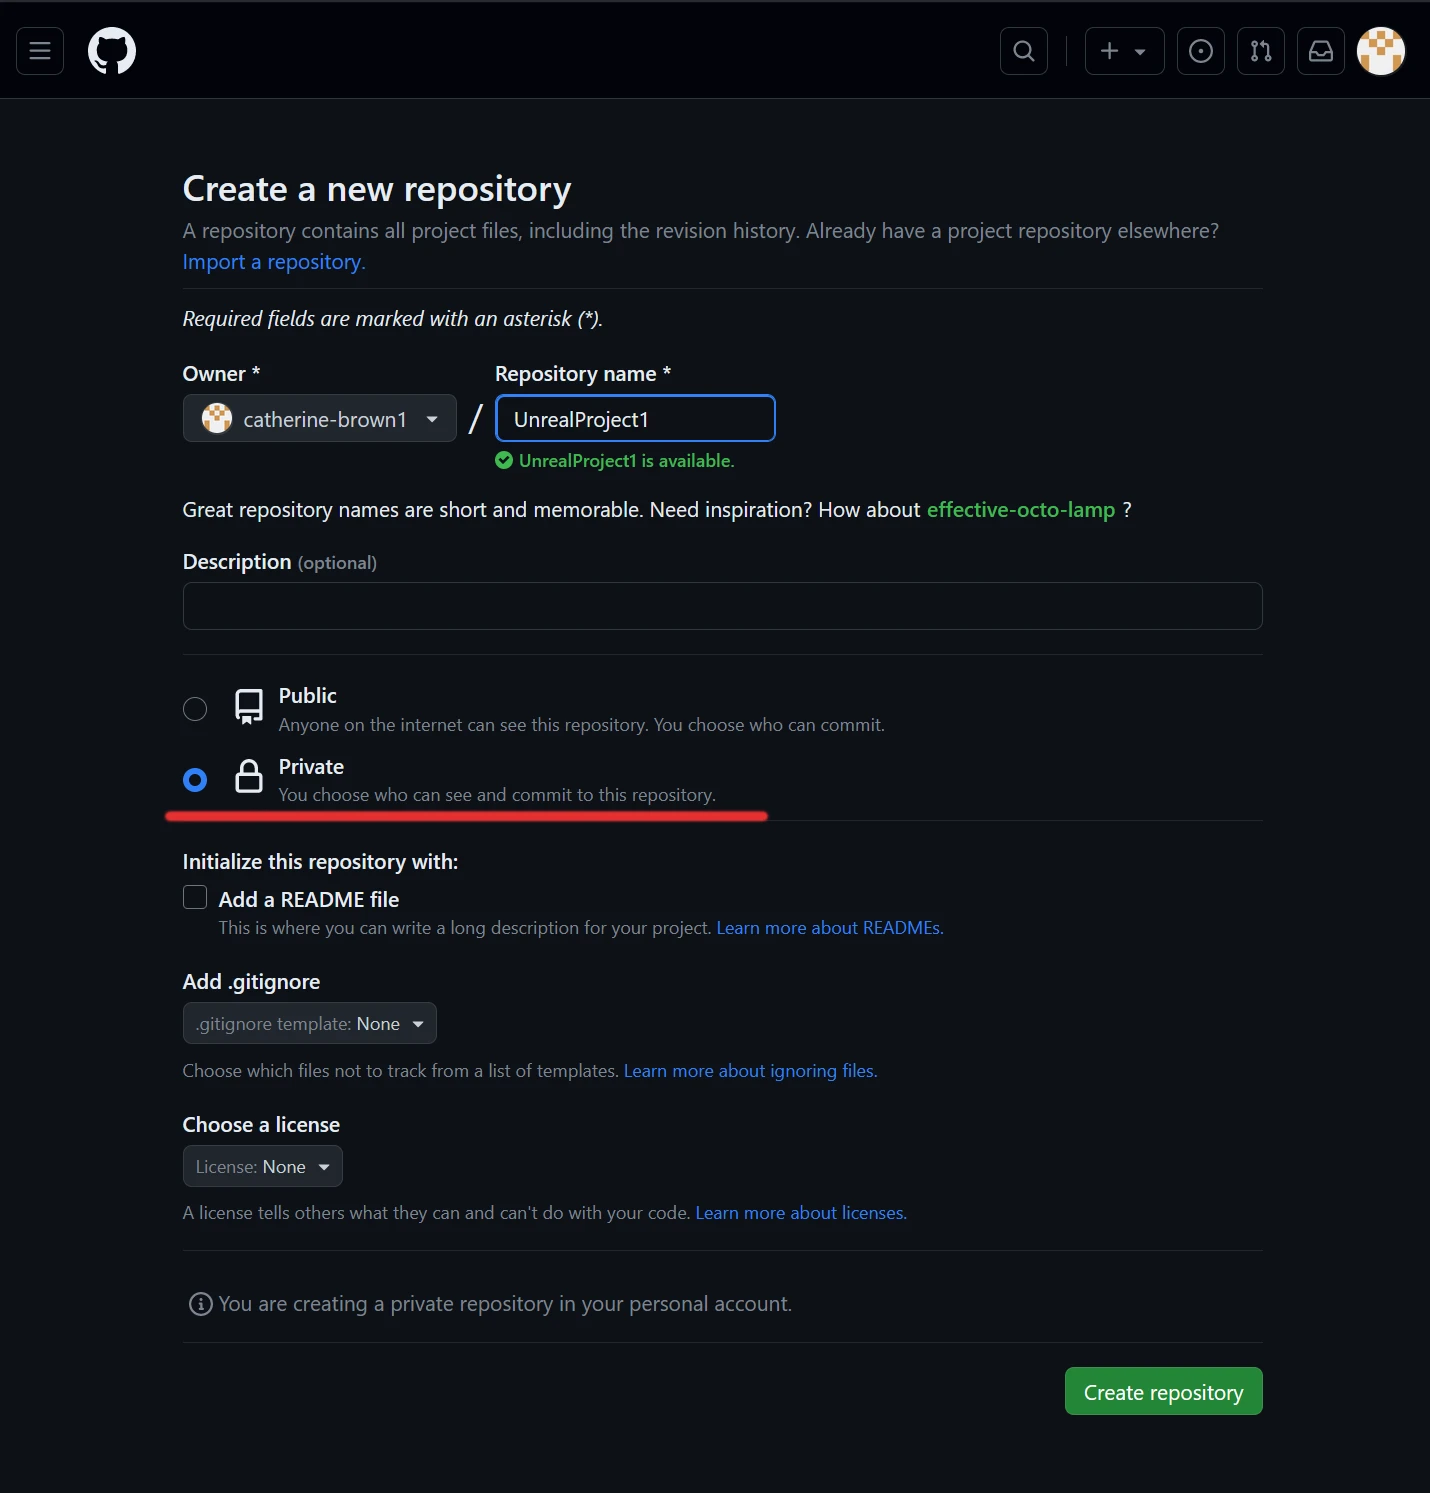Open Learn more about licenses
Screen dimensions: 1430x1493
(799, 1212)
